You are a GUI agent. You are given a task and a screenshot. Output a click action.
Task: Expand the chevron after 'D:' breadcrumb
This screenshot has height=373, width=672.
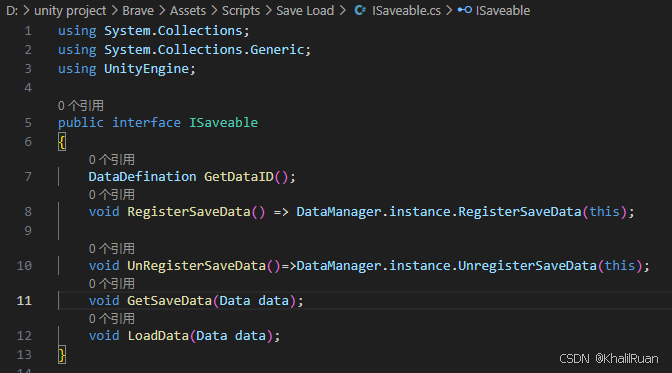(26, 10)
